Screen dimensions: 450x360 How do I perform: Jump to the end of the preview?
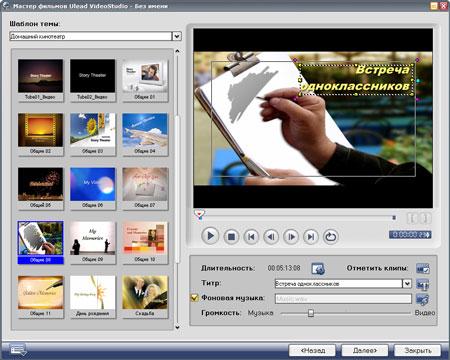tap(311, 237)
